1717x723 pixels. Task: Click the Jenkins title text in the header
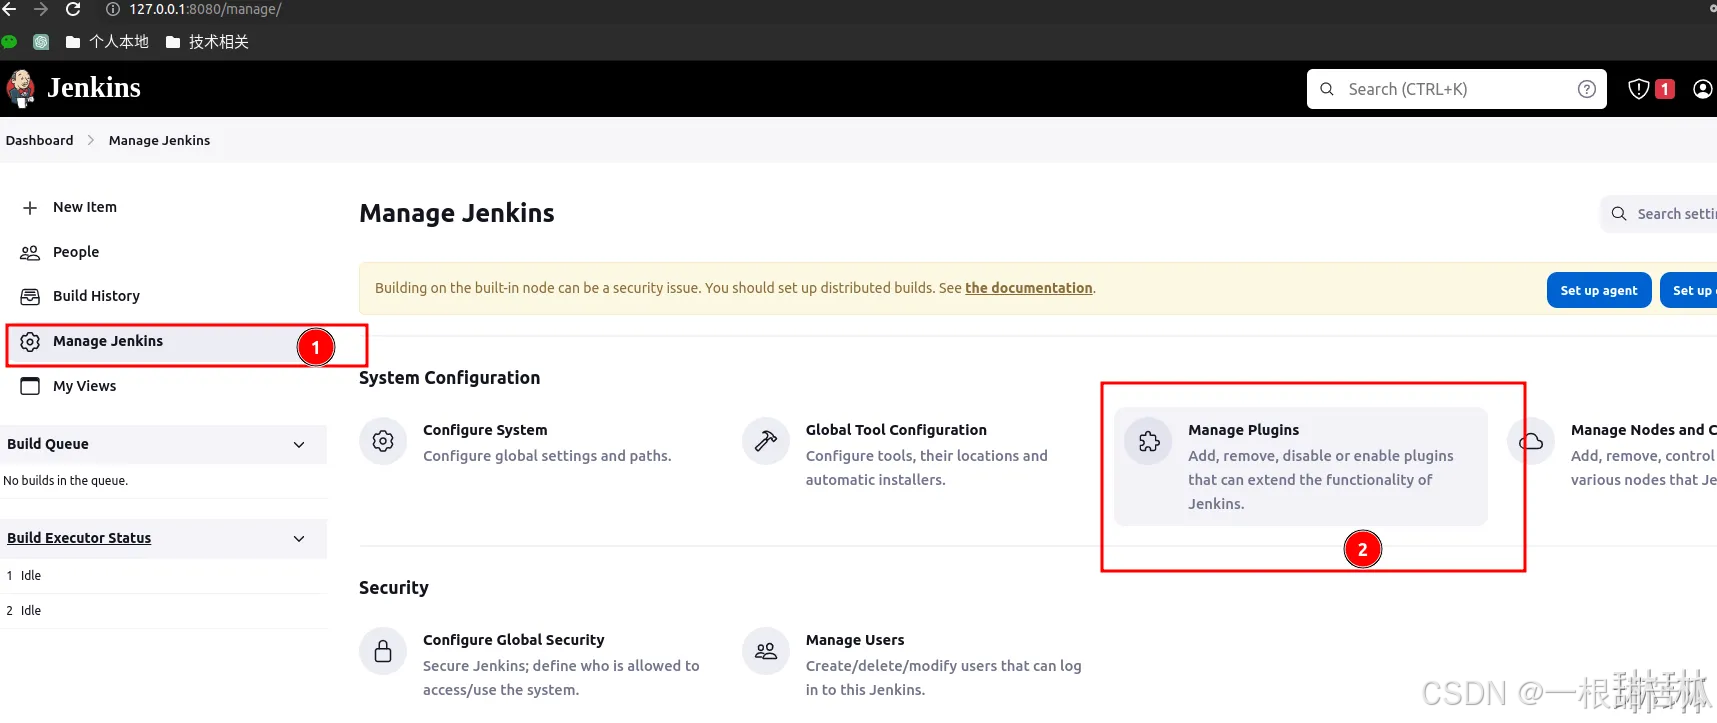[x=94, y=88]
